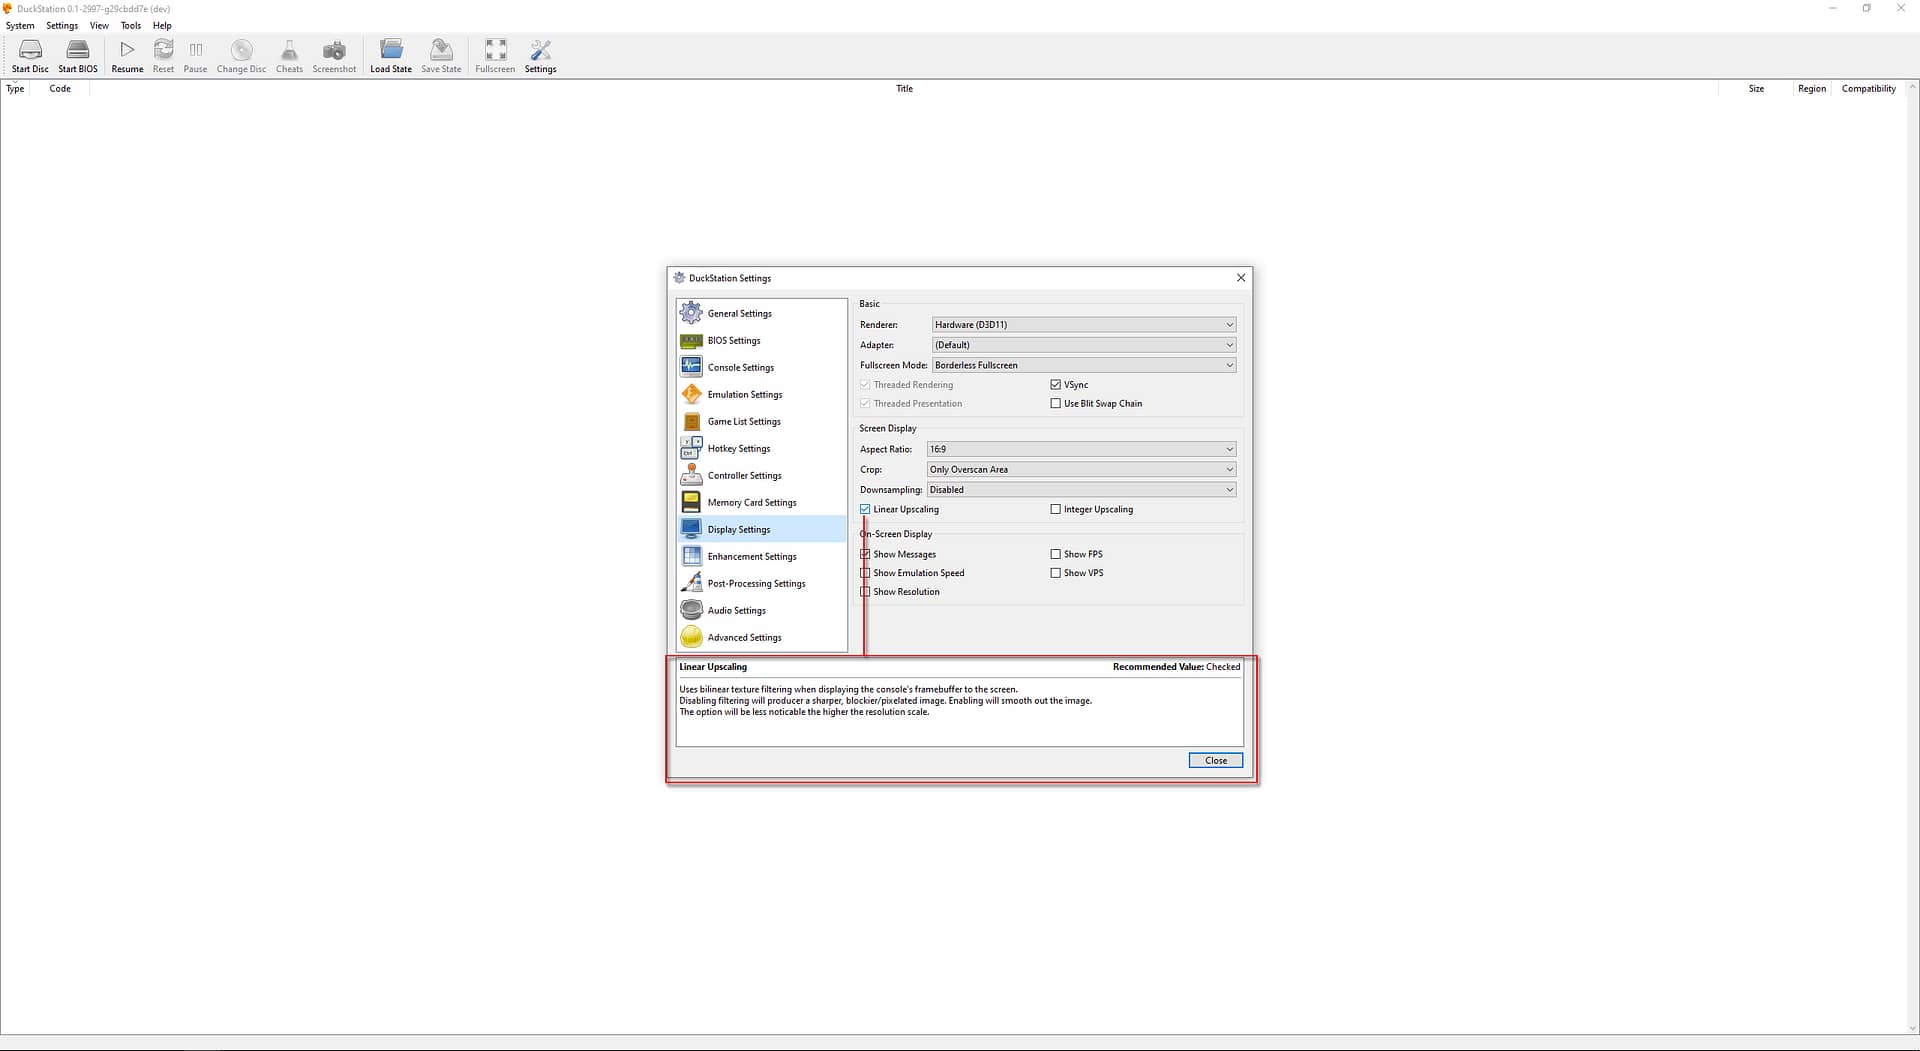Enable Show VPS checkbox
The image size is (1920, 1051).
[1055, 573]
